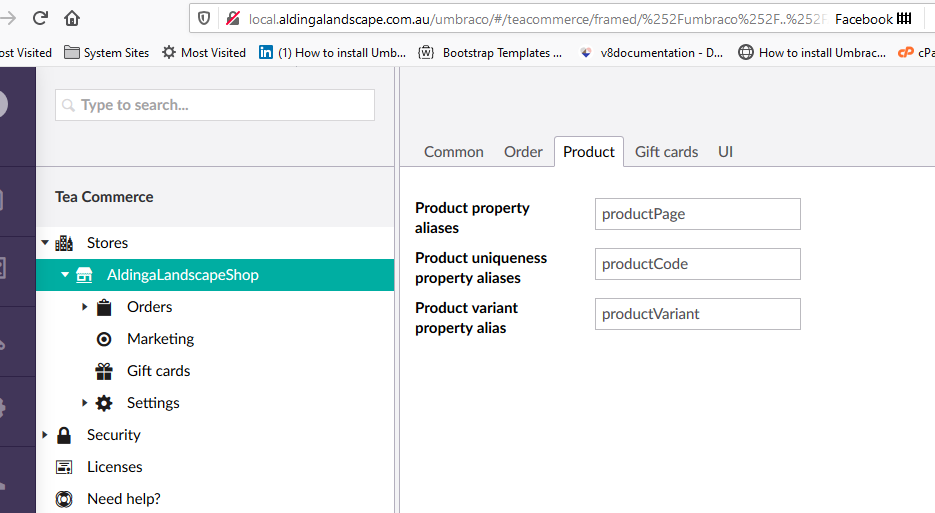Focus the Type to search field
935x513 pixels.
(215, 105)
